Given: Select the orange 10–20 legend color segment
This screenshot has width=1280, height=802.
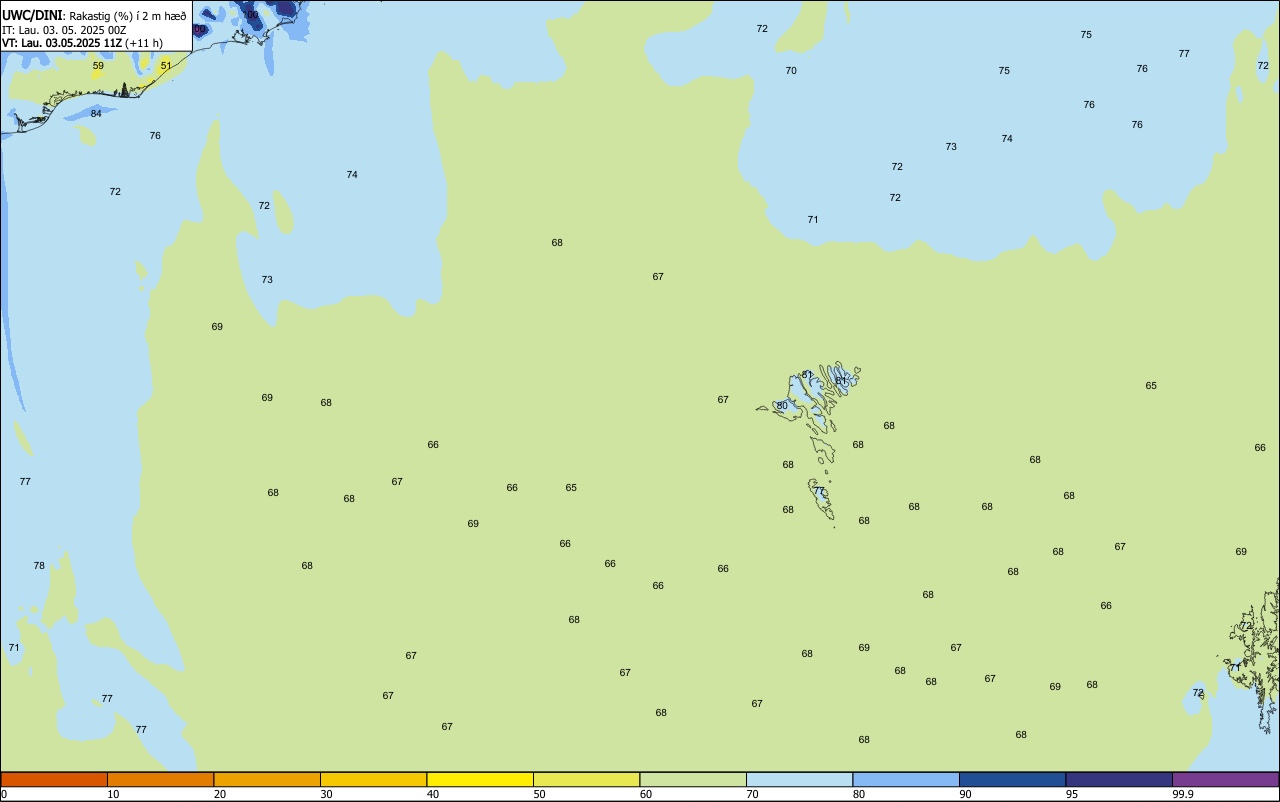Looking at the screenshot, I should click(x=160, y=779).
